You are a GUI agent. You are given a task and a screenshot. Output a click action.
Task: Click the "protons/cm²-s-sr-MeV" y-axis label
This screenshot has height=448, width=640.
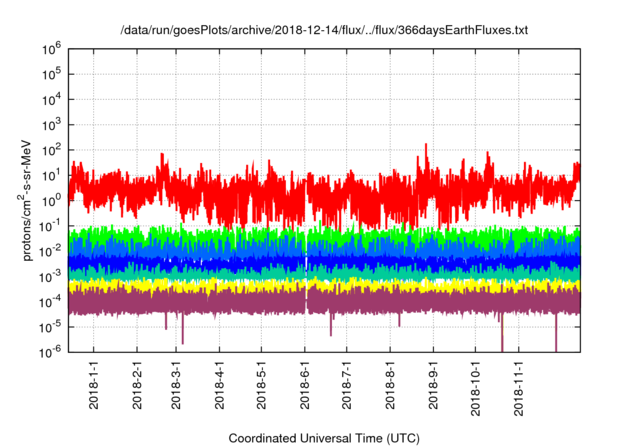[x=31, y=199]
